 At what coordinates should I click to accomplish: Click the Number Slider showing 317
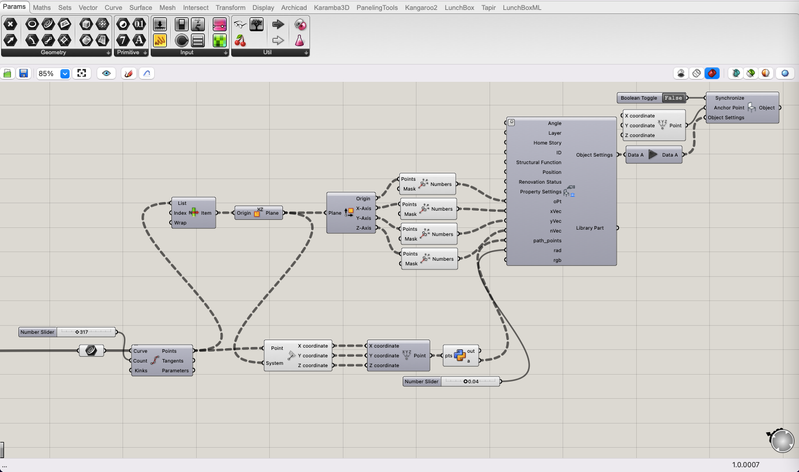coord(68,332)
